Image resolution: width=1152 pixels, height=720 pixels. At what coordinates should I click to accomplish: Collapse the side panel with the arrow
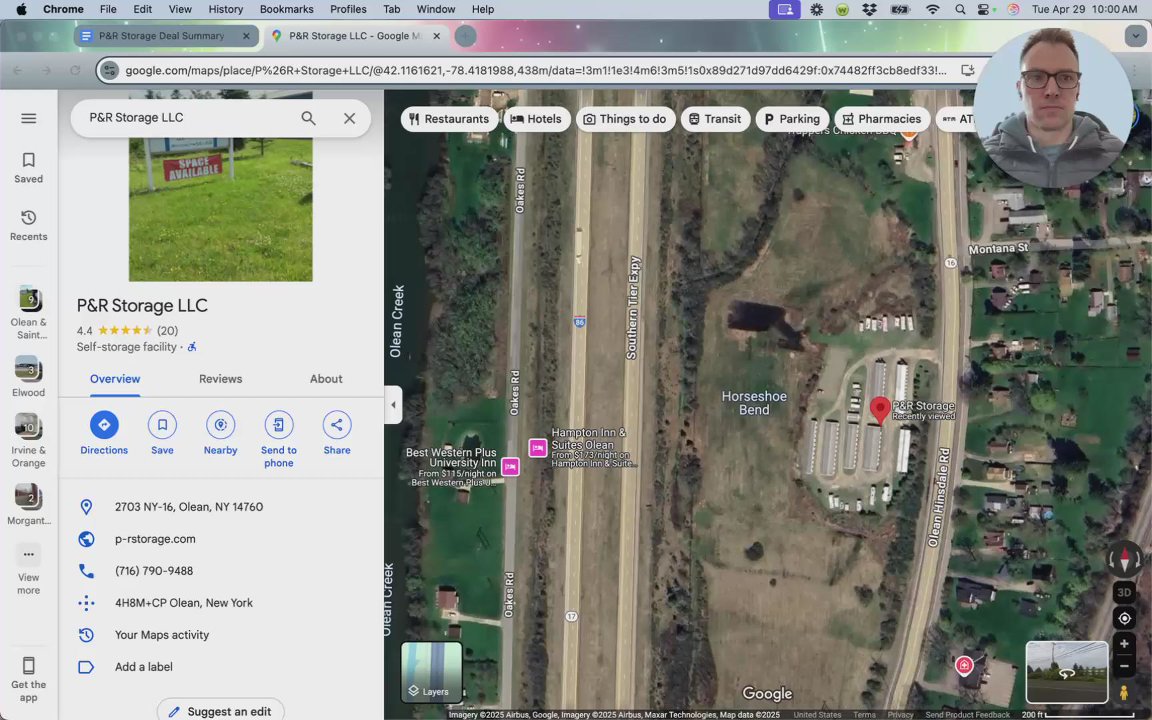[x=393, y=405]
